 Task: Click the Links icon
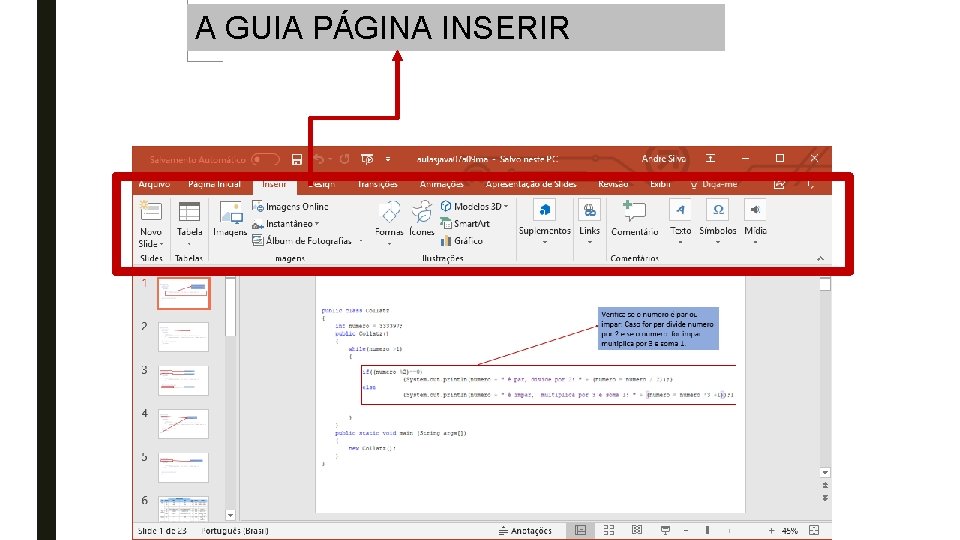[x=590, y=210]
